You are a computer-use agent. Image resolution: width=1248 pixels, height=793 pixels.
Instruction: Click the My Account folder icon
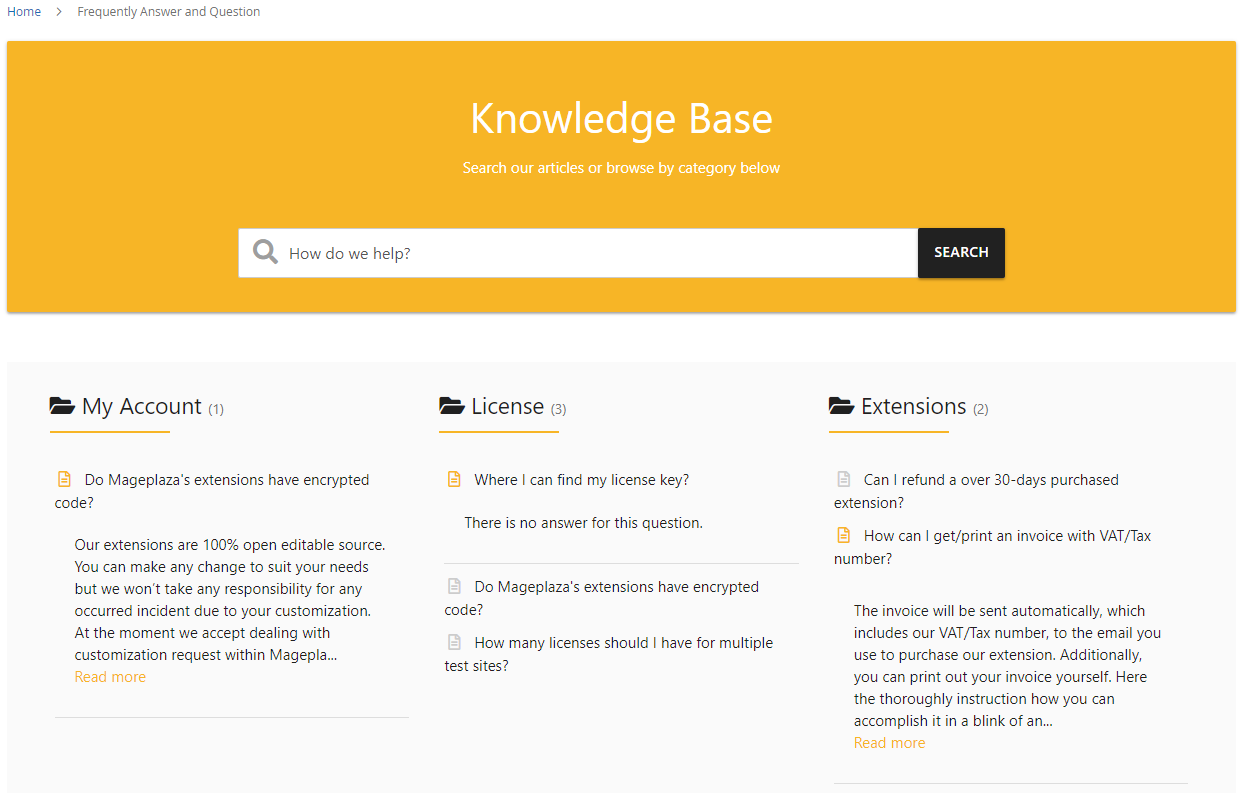pyautogui.click(x=62, y=406)
